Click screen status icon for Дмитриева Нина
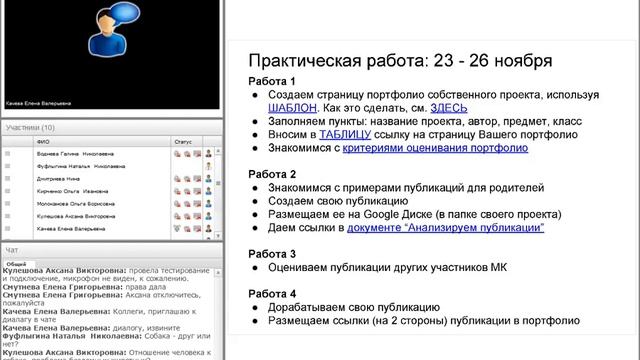This screenshot has width=640, height=360. point(197,179)
